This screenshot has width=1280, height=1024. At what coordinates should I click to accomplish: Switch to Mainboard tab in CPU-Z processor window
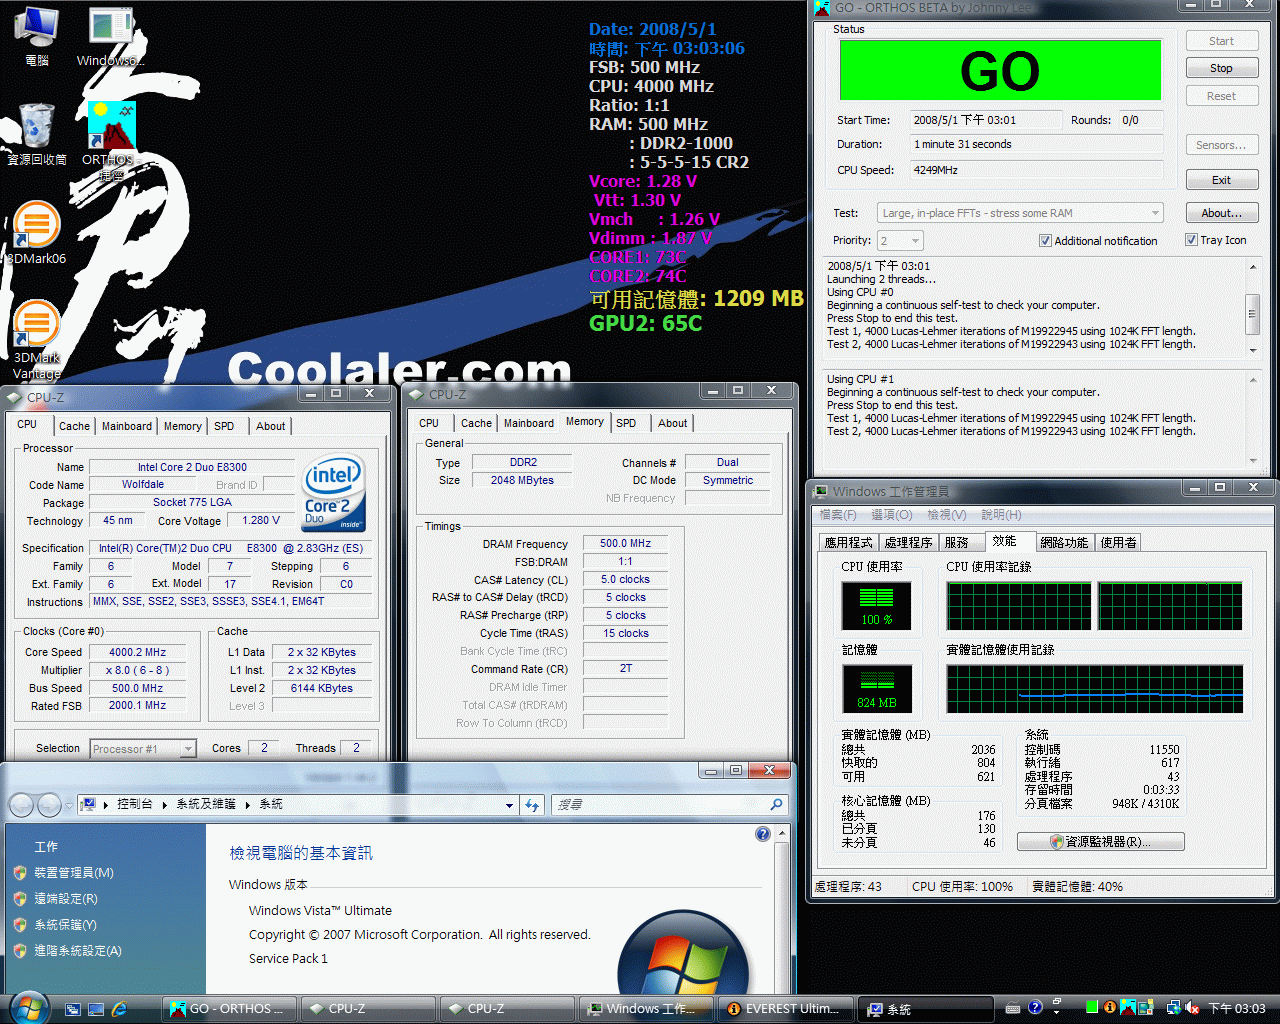[127, 426]
